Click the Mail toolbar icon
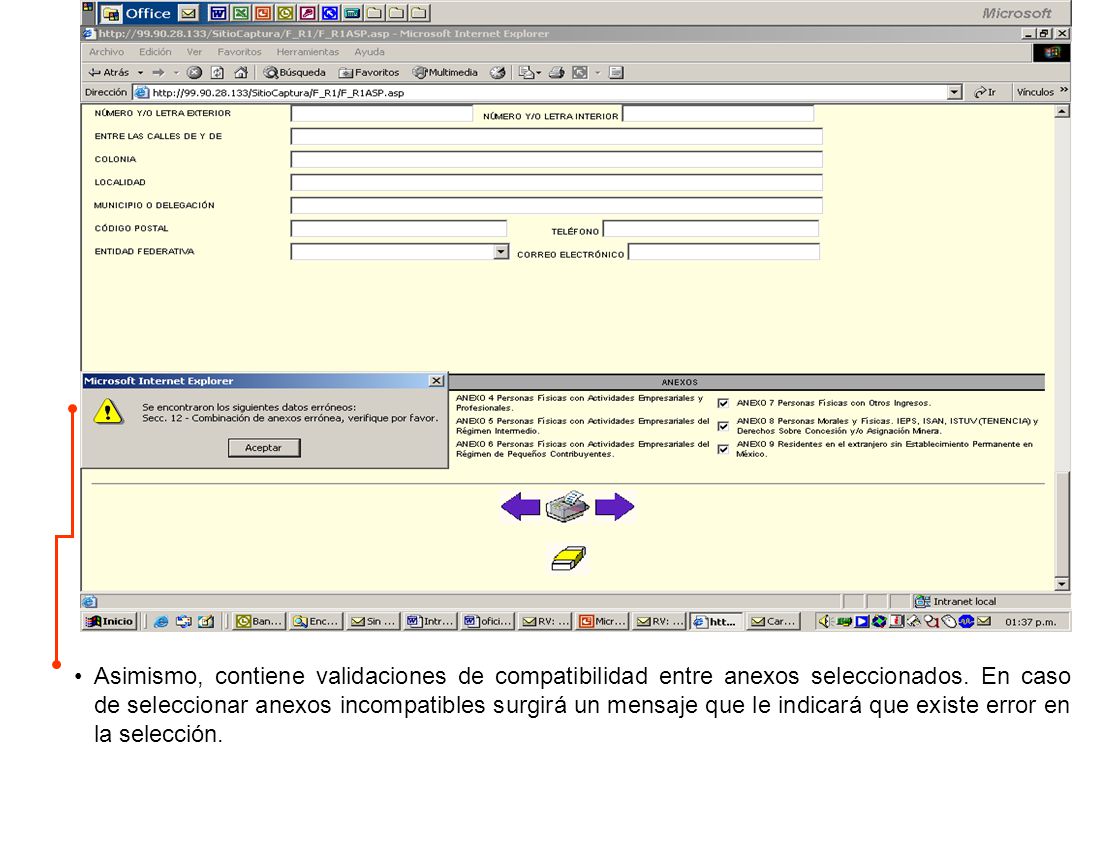 click(527, 73)
